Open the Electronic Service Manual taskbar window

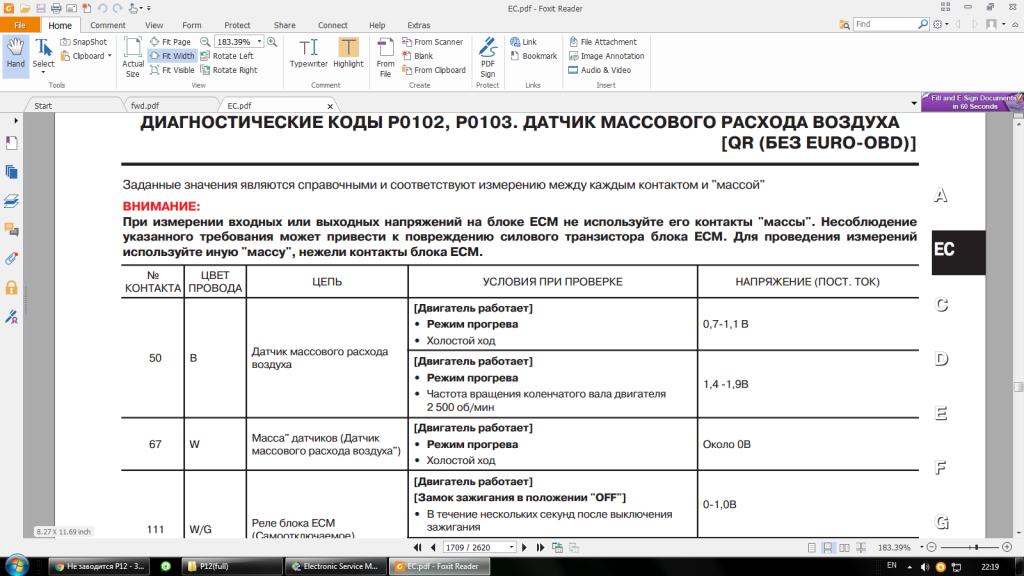pyautogui.click(x=335, y=566)
